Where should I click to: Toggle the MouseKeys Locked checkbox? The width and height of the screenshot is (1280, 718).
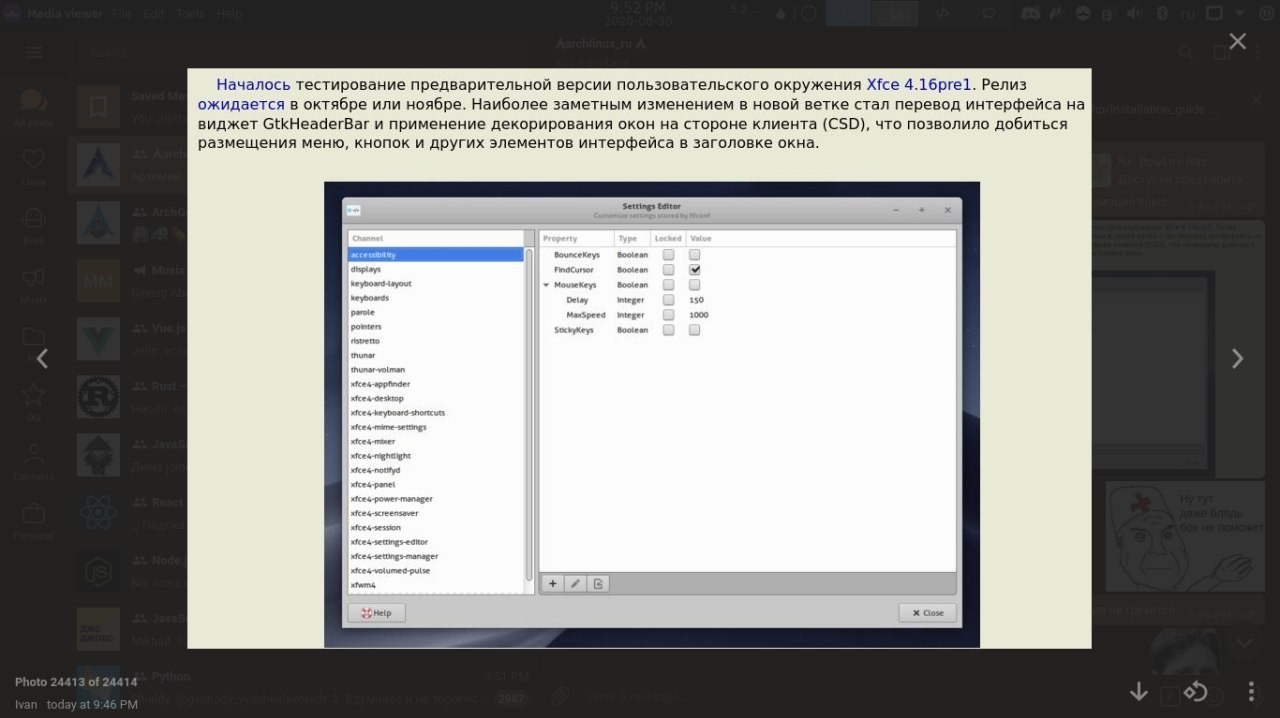668,285
